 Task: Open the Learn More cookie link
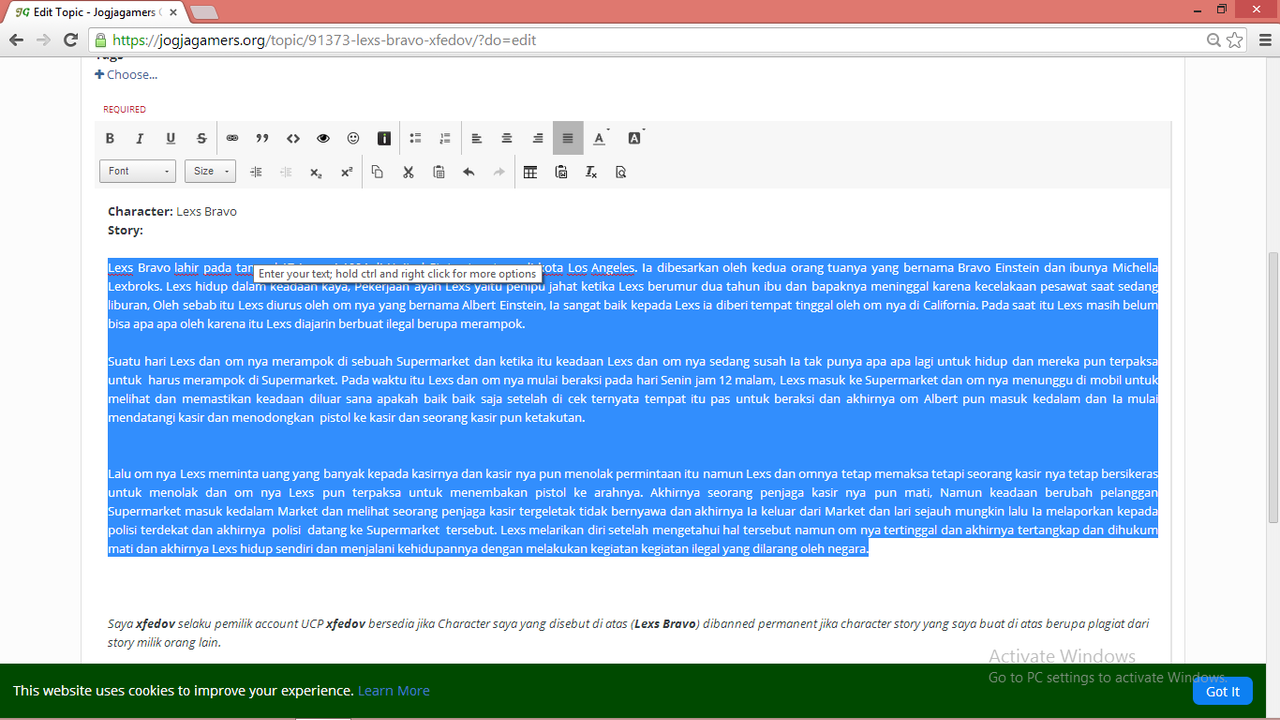[x=394, y=691]
